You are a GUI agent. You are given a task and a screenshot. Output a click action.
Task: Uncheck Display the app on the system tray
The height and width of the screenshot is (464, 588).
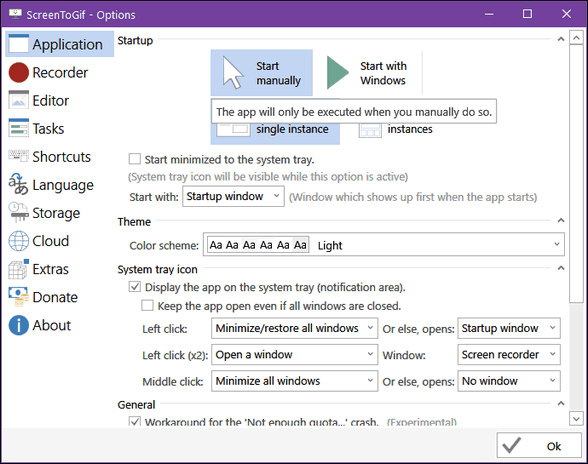[135, 287]
